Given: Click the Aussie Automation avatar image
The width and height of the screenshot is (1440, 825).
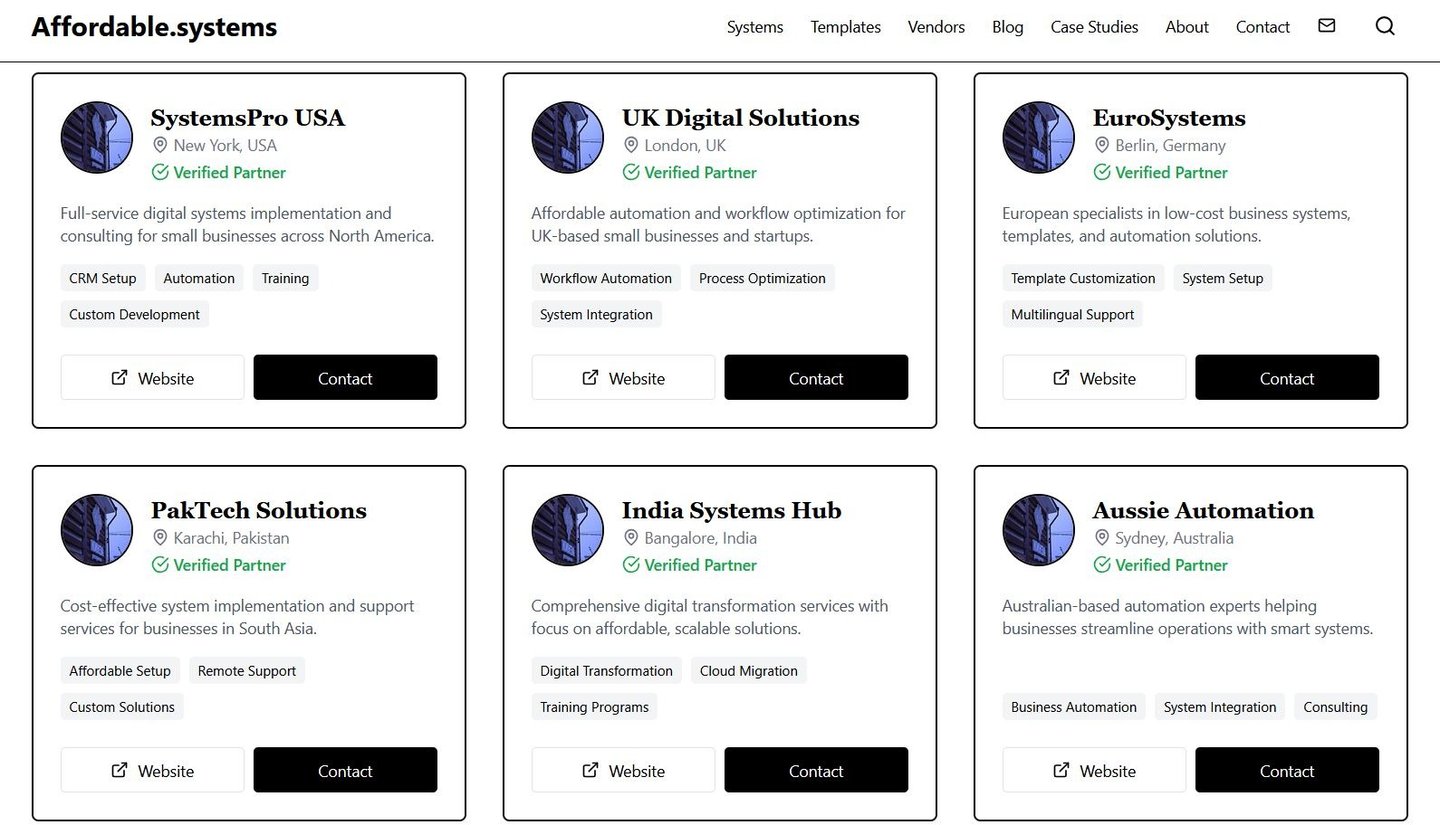Looking at the screenshot, I should [1039, 530].
